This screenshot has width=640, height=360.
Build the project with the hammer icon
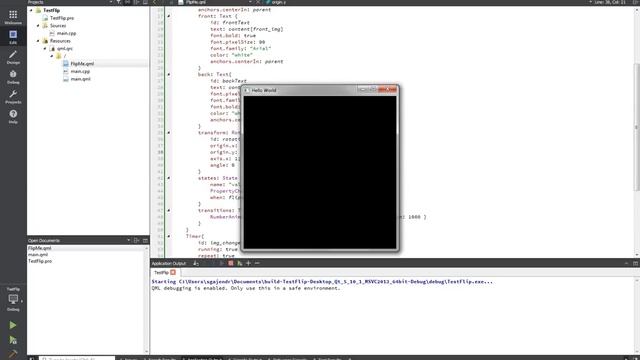pos(13,354)
